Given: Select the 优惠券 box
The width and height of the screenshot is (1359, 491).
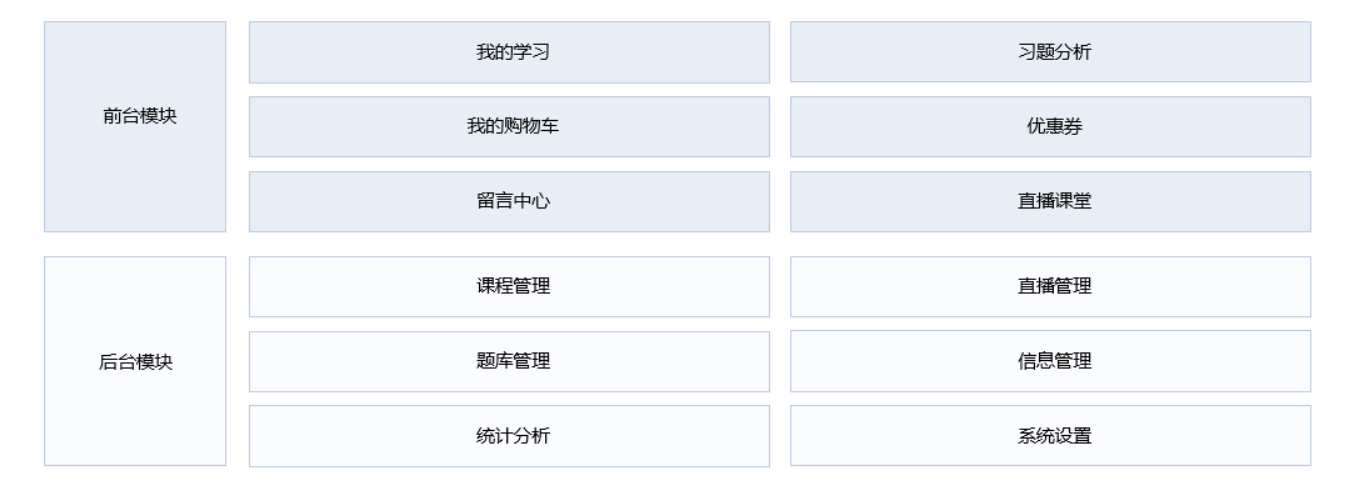Looking at the screenshot, I should 1050,127.
